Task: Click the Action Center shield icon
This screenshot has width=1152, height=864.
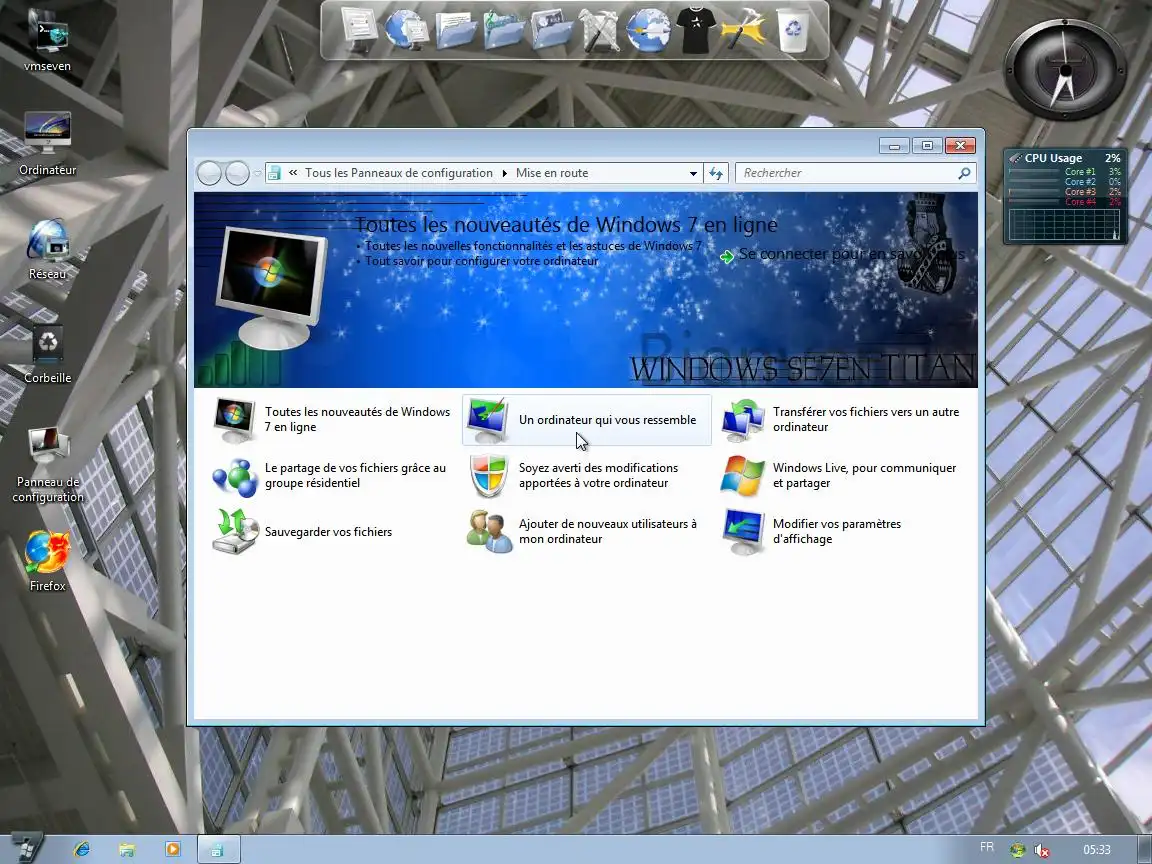Action: pos(488,476)
